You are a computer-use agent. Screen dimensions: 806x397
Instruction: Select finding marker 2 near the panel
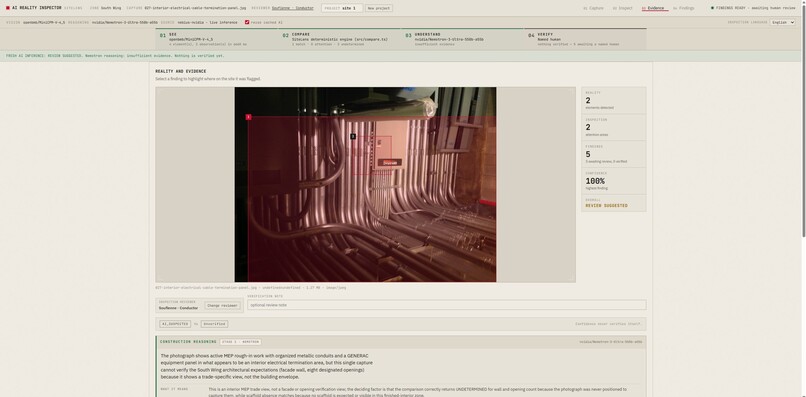click(x=353, y=136)
